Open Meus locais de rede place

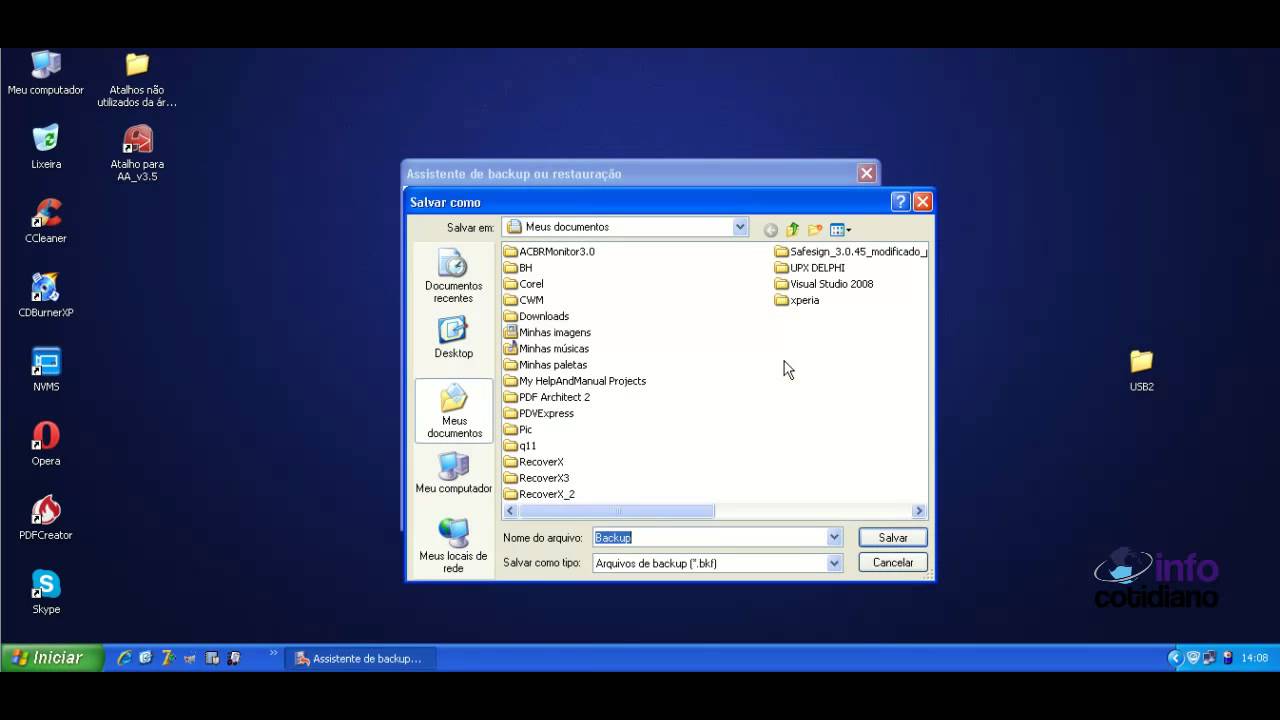pyautogui.click(x=453, y=545)
